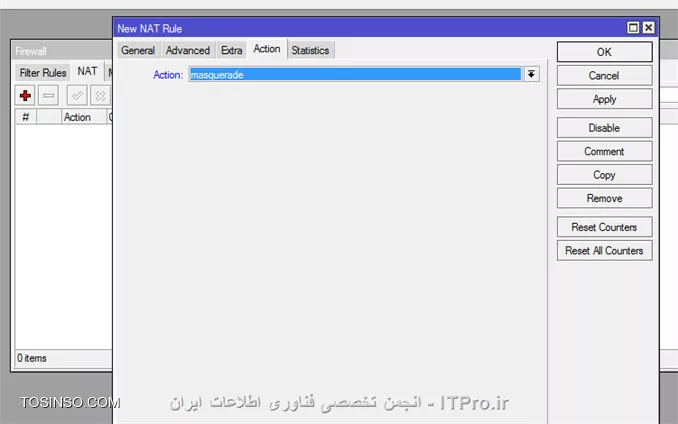The width and height of the screenshot is (678, 424).
Task: Click the 0 items status text
Action: click(x=32, y=358)
